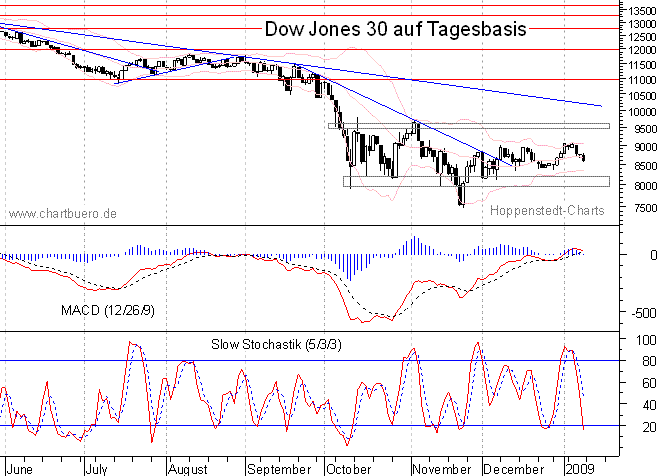This screenshot has width=660, height=476.
Task: Click the upper resistance zone rectangle near 9500
Action: [x=470, y=125]
